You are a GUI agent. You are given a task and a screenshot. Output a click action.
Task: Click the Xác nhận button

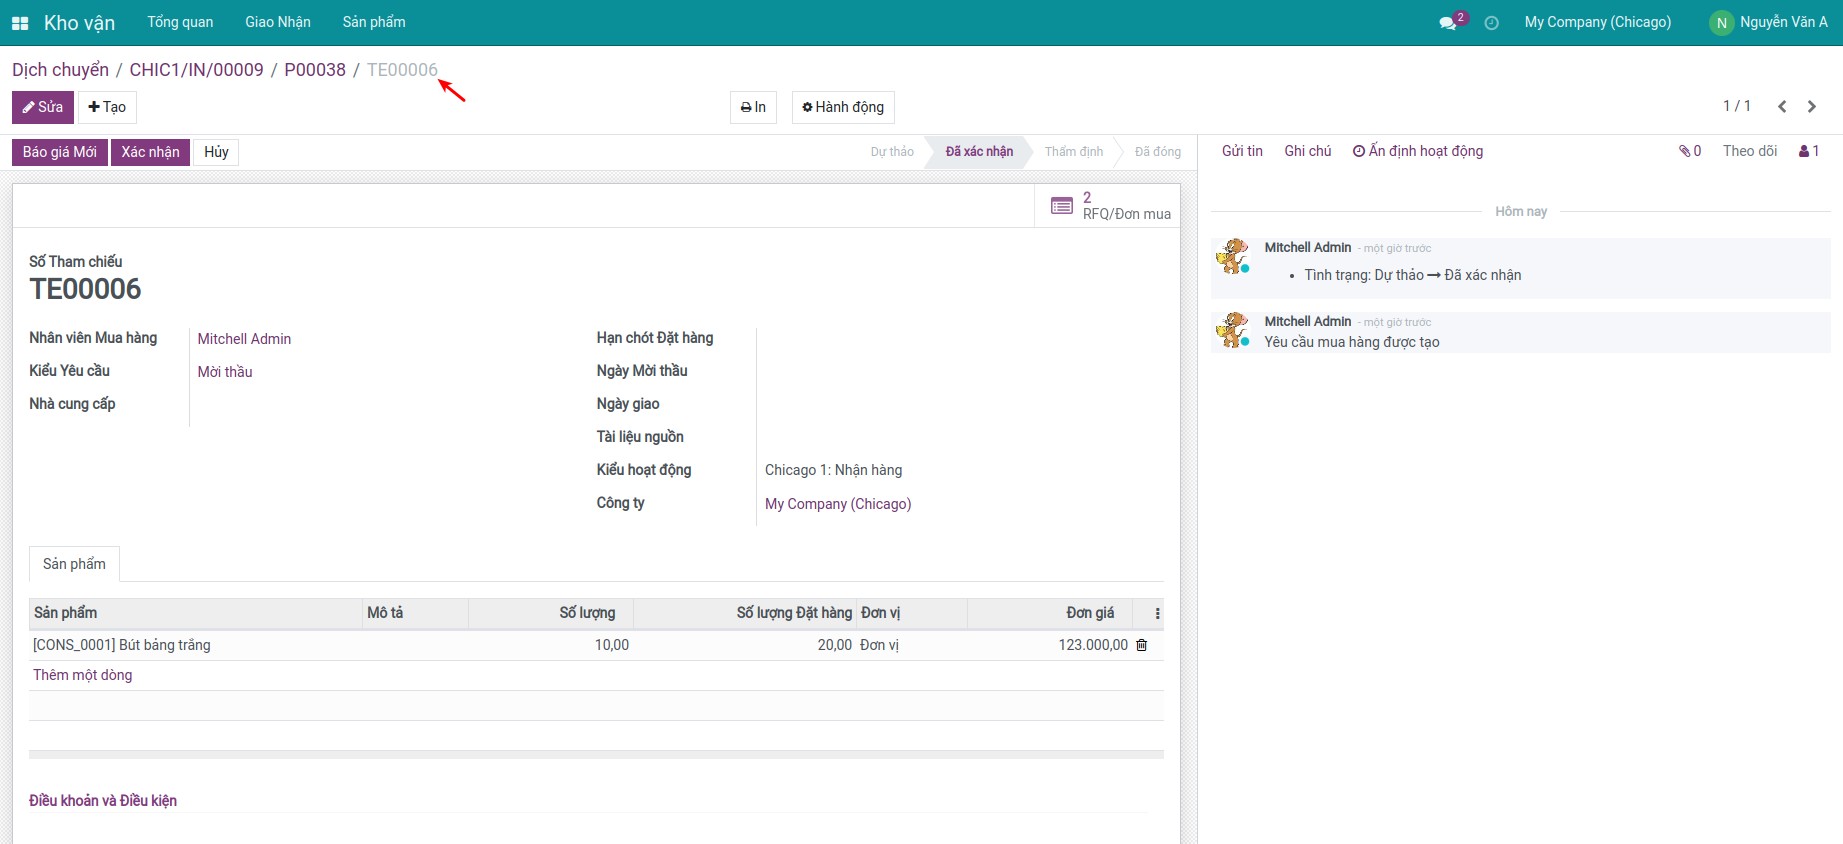click(x=150, y=152)
